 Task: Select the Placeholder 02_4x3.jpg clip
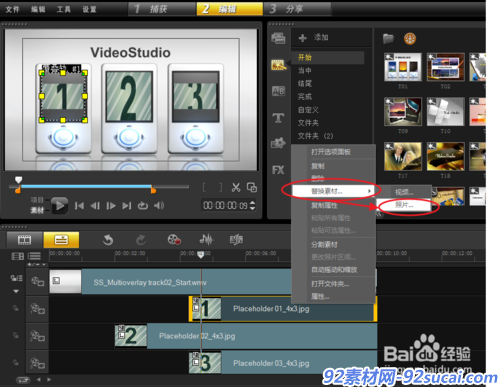[246, 336]
